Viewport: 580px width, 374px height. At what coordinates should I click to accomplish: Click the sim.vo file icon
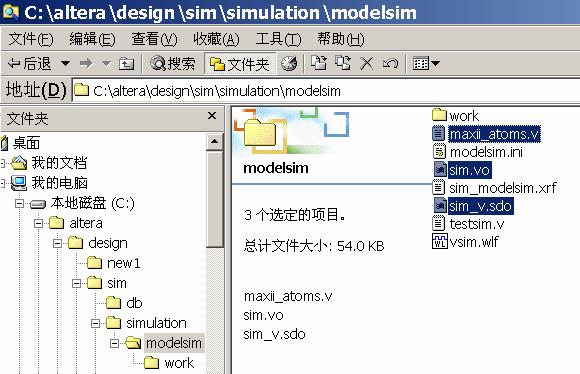440,170
